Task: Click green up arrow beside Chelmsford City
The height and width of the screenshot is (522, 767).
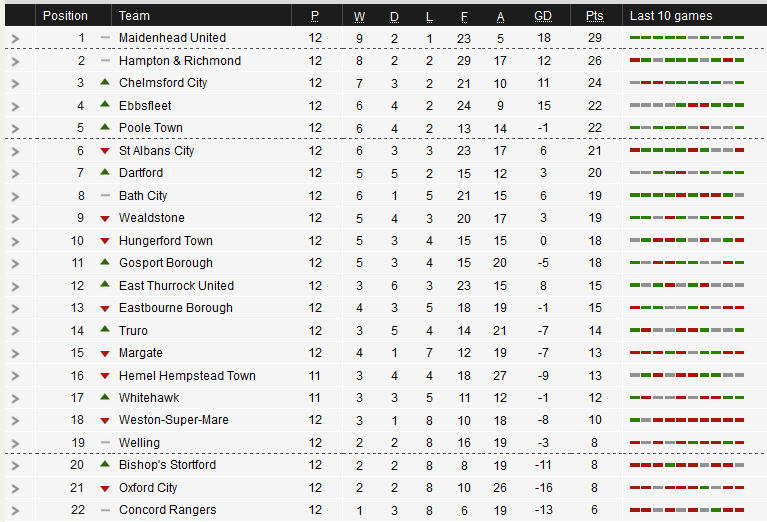Action: (105, 82)
